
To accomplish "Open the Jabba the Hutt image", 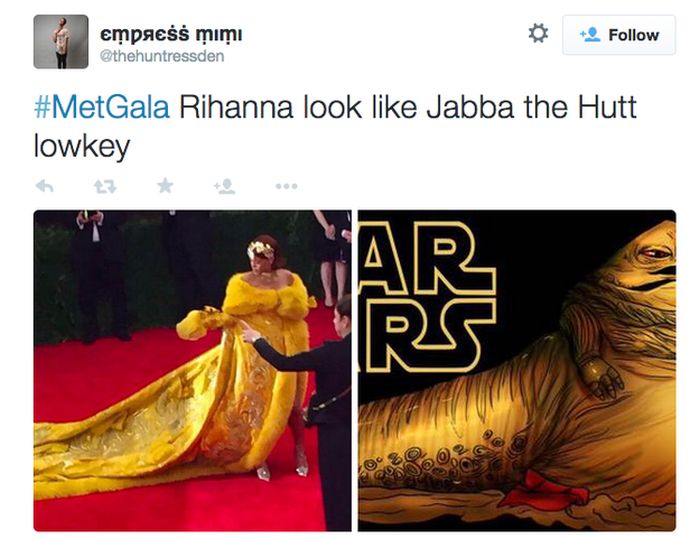I will click(517, 370).
